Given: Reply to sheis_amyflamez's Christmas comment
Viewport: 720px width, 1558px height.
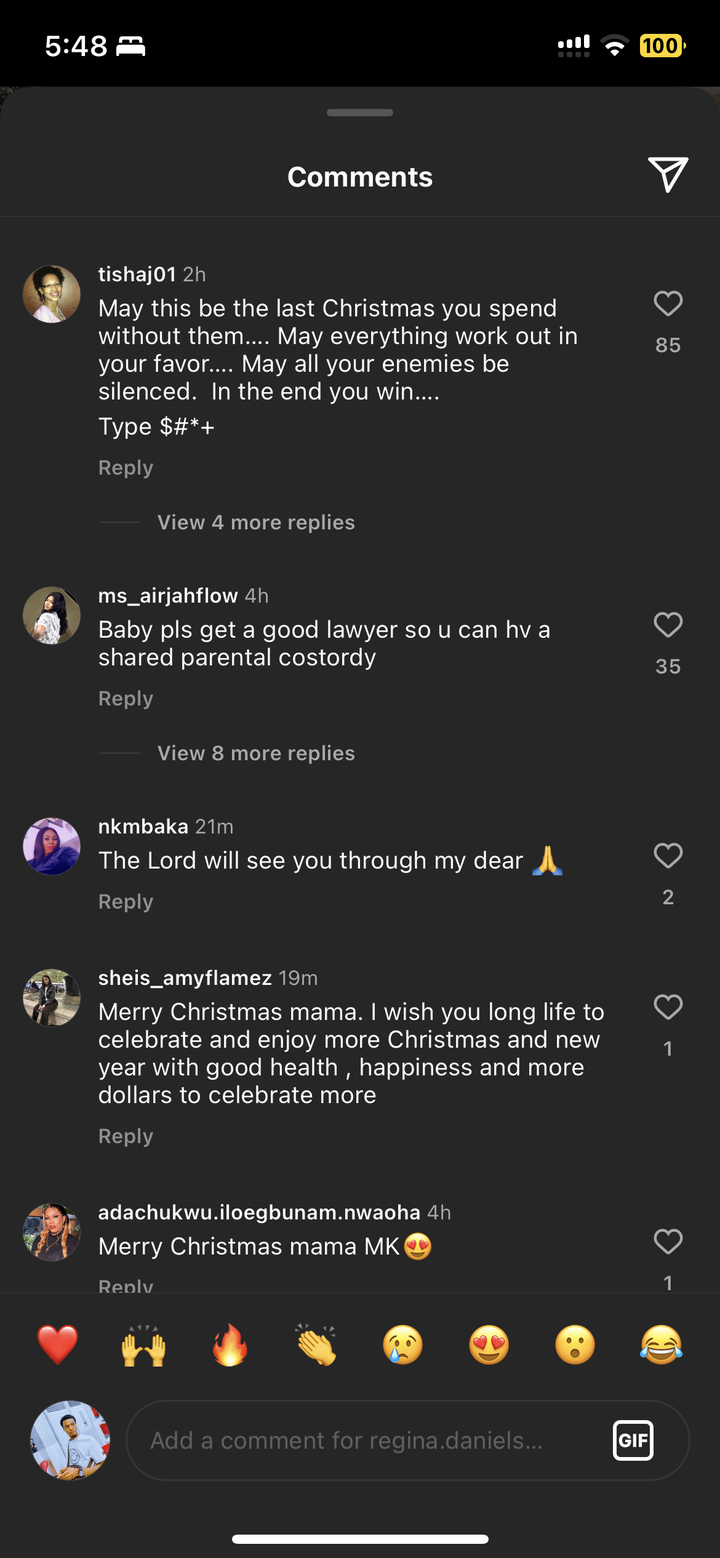Looking at the screenshot, I should [x=126, y=1136].
